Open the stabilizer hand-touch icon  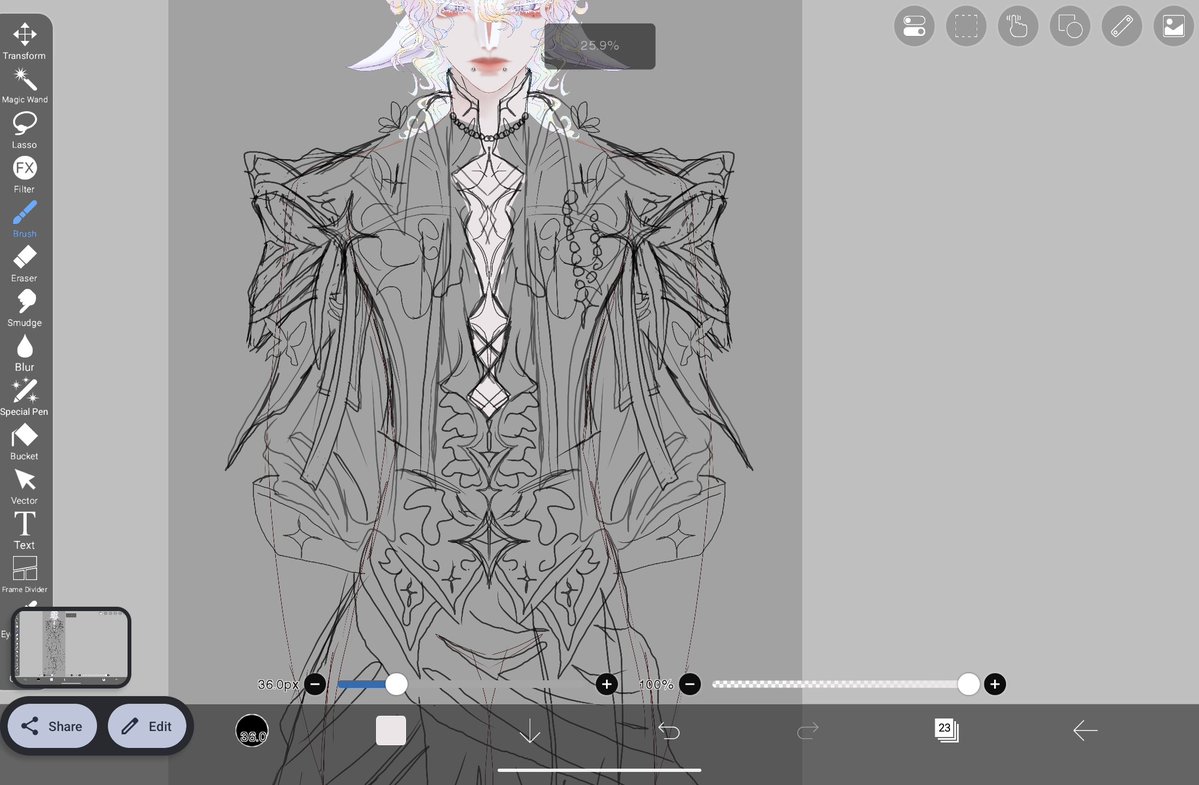pos(1018,26)
